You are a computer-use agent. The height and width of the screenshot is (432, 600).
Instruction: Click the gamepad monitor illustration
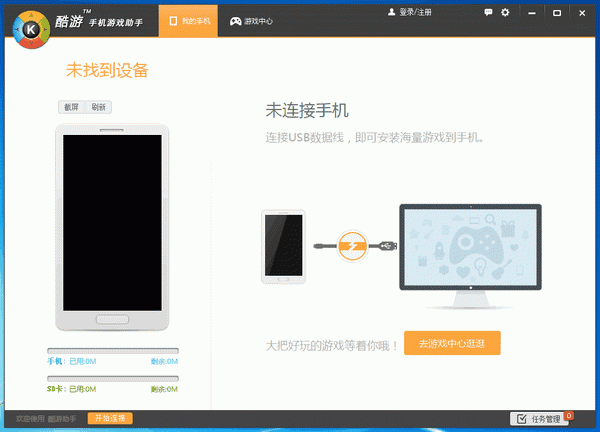[470, 256]
